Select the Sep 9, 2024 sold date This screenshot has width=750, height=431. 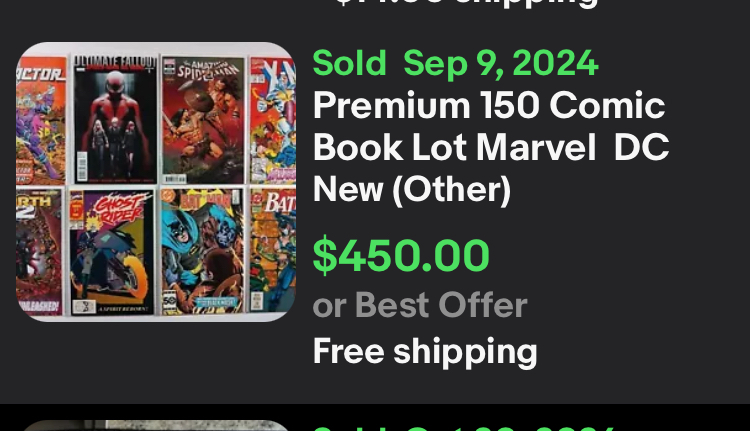[x=501, y=63]
